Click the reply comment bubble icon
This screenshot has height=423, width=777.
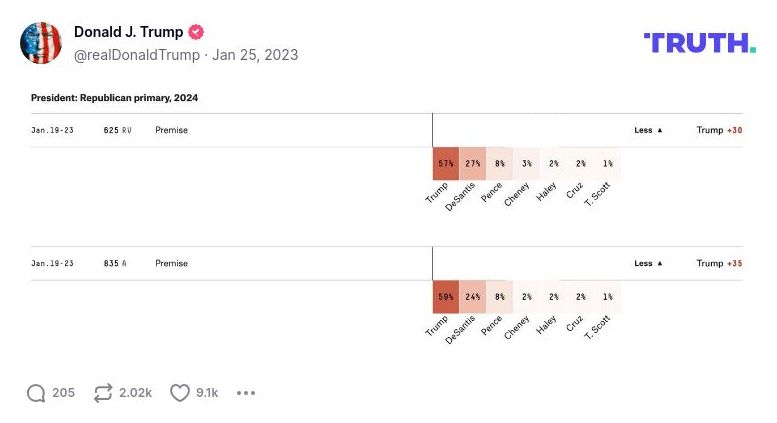coord(36,393)
